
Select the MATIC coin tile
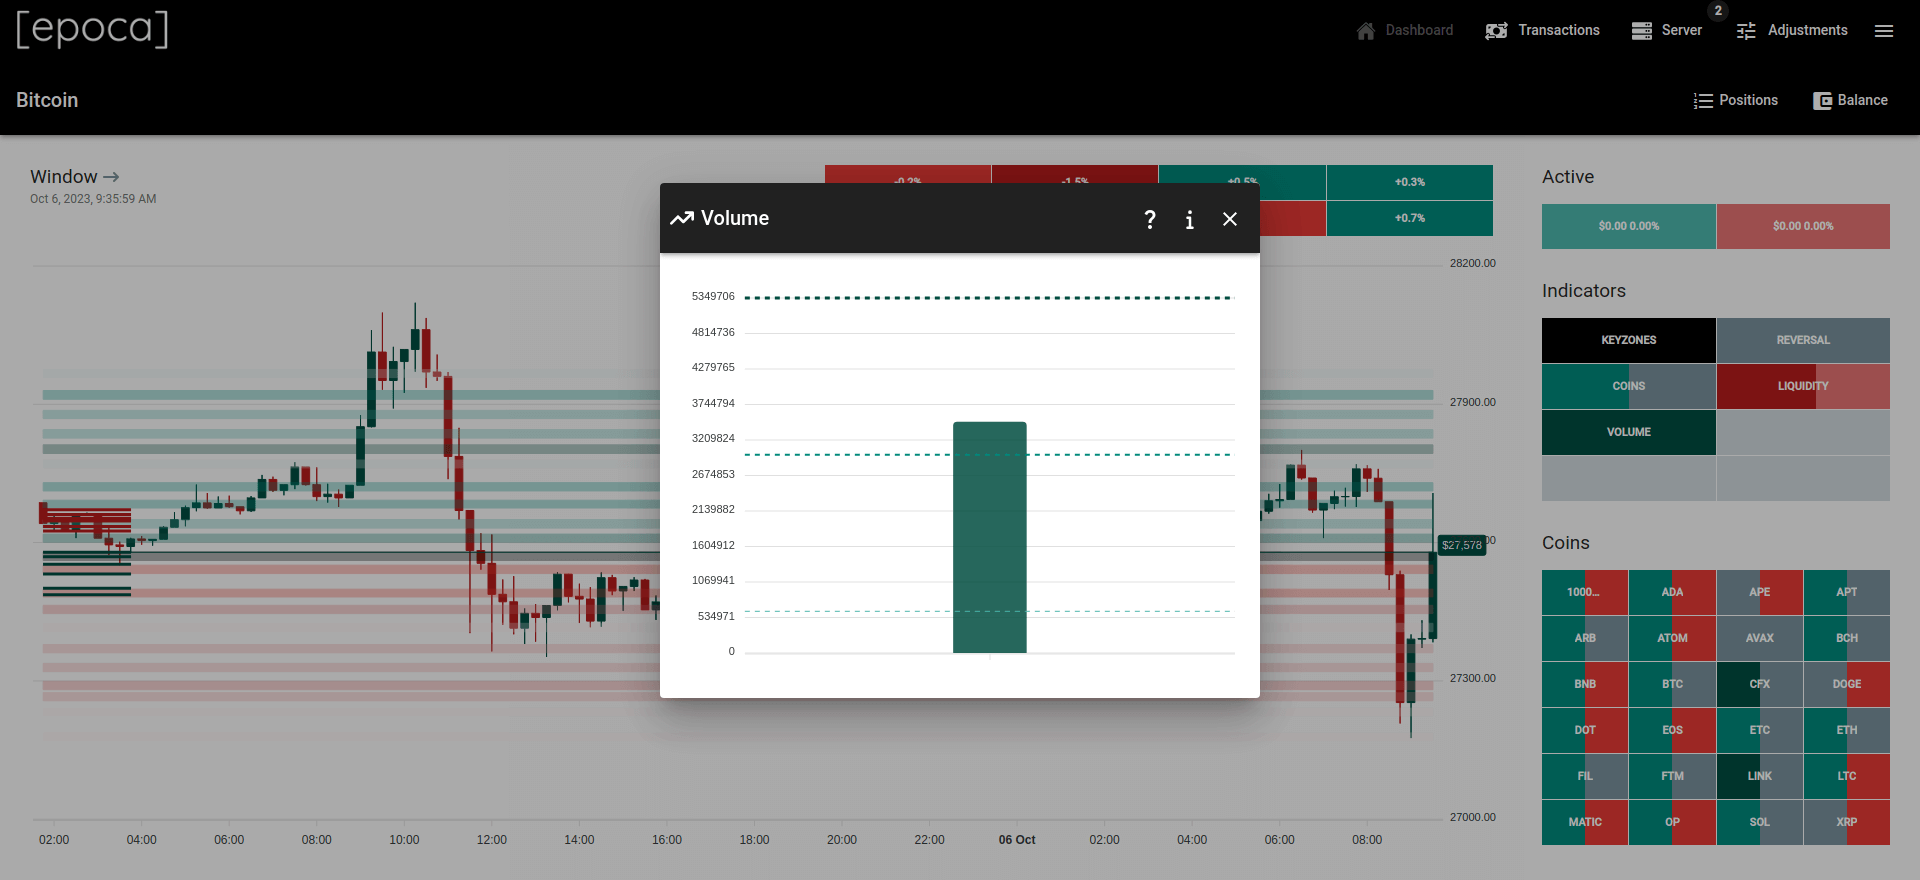click(x=1585, y=823)
